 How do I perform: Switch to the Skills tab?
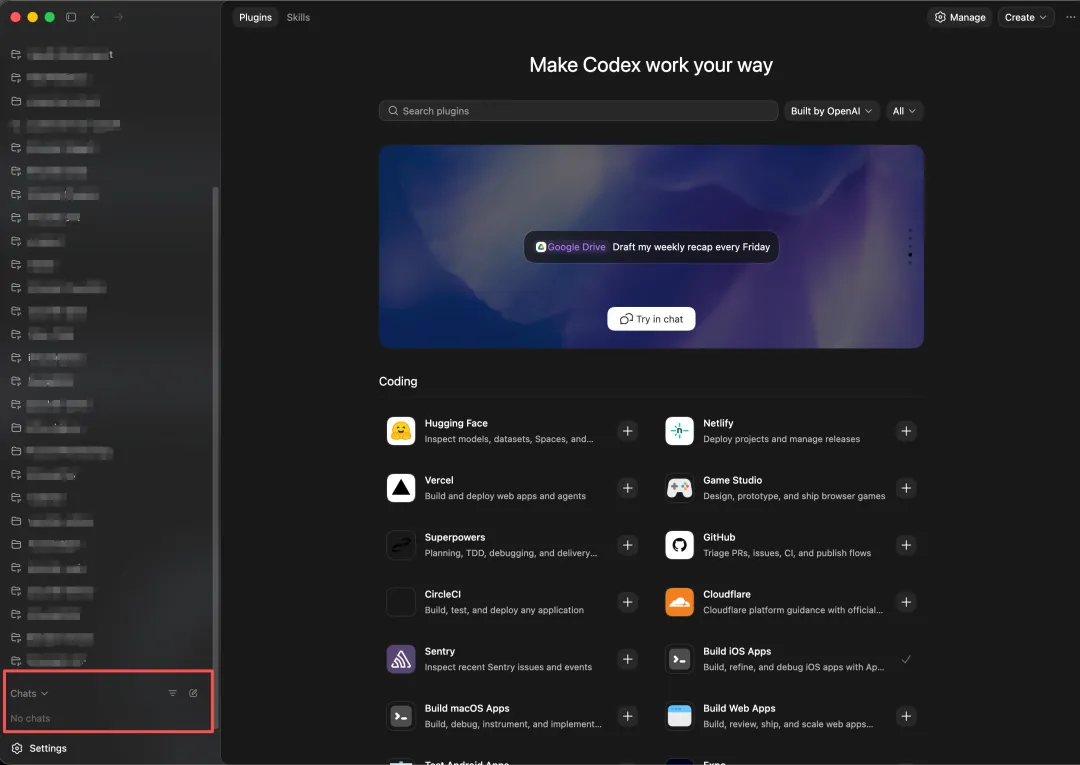coord(298,17)
